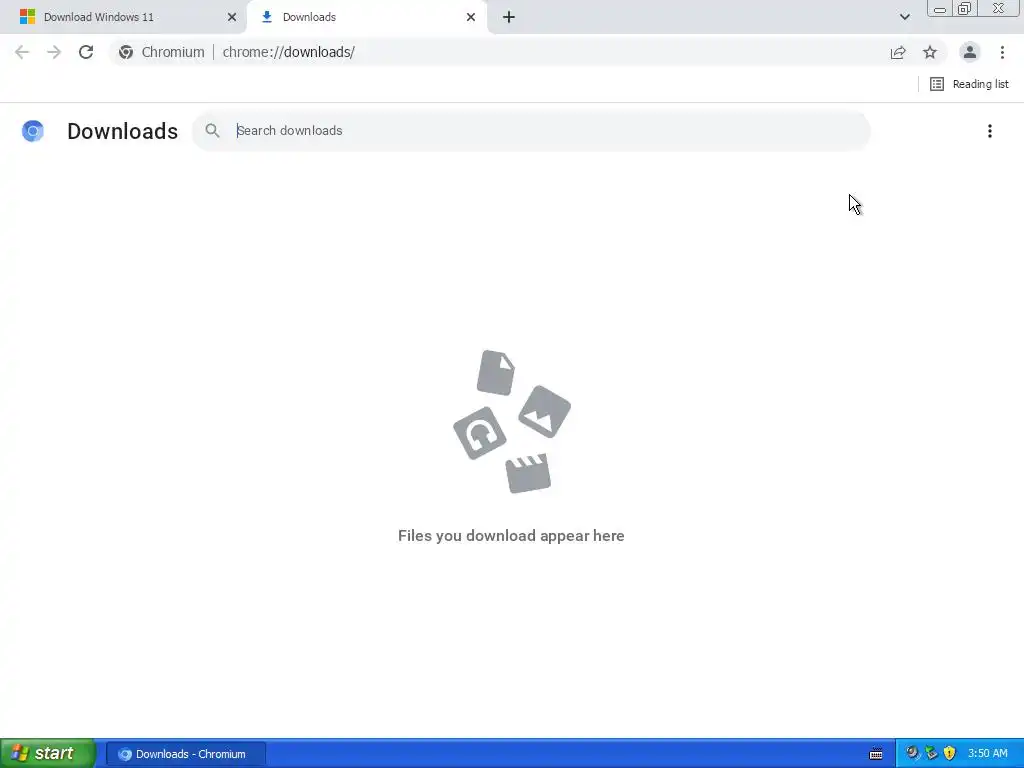The height and width of the screenshot is (768, 1024).
Task: Click the Search downloads field
Action: pyautogui.click(x=549, y=131)
